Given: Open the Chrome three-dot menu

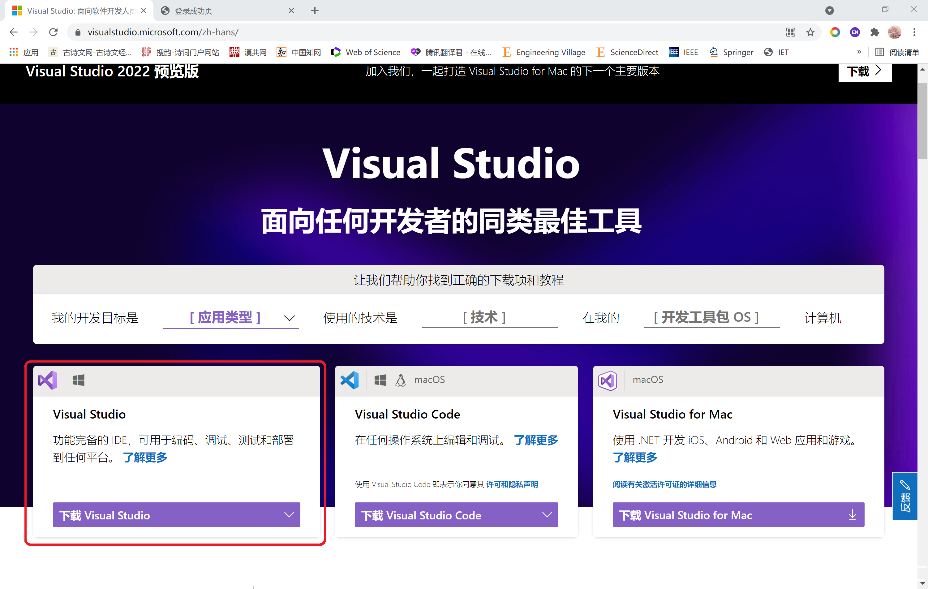Looking at the screenshot, I should coord(914,32).
